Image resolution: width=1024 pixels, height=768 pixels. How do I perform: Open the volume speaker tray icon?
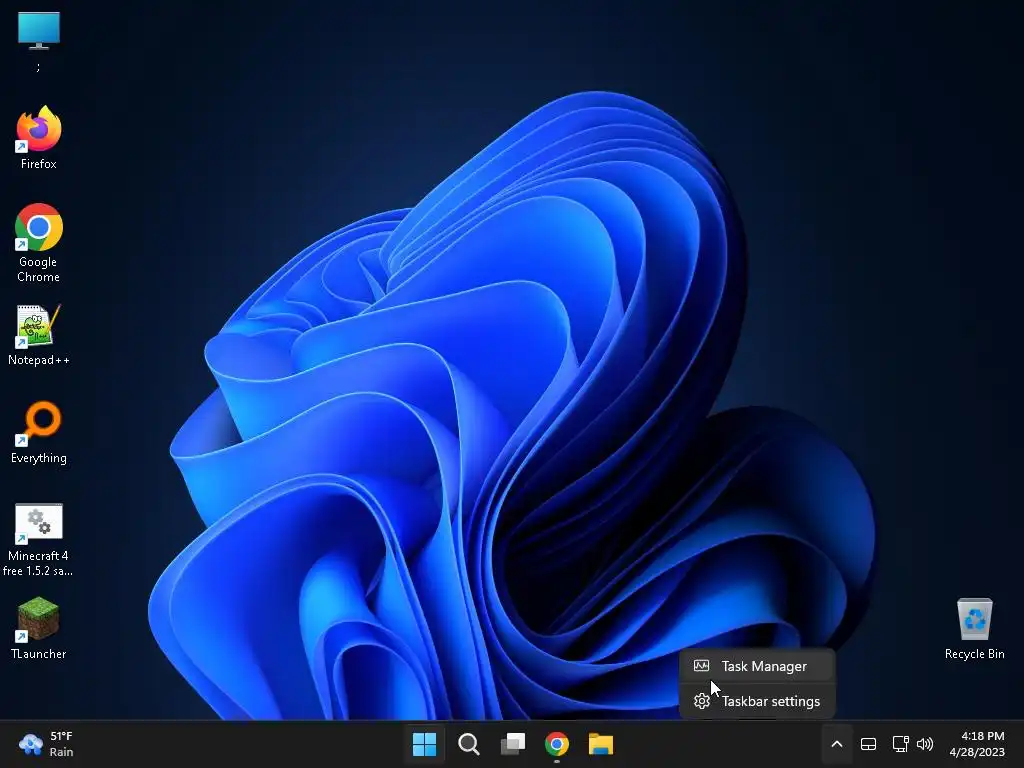(x=925, y=744)
